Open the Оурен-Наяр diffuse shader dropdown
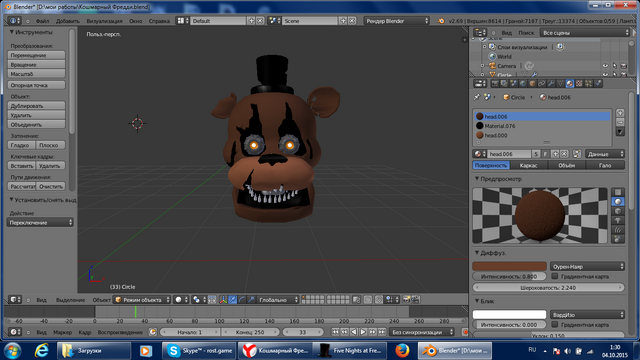Image resolution: width=640 pixels, height=360 pixels. (587, 267)
